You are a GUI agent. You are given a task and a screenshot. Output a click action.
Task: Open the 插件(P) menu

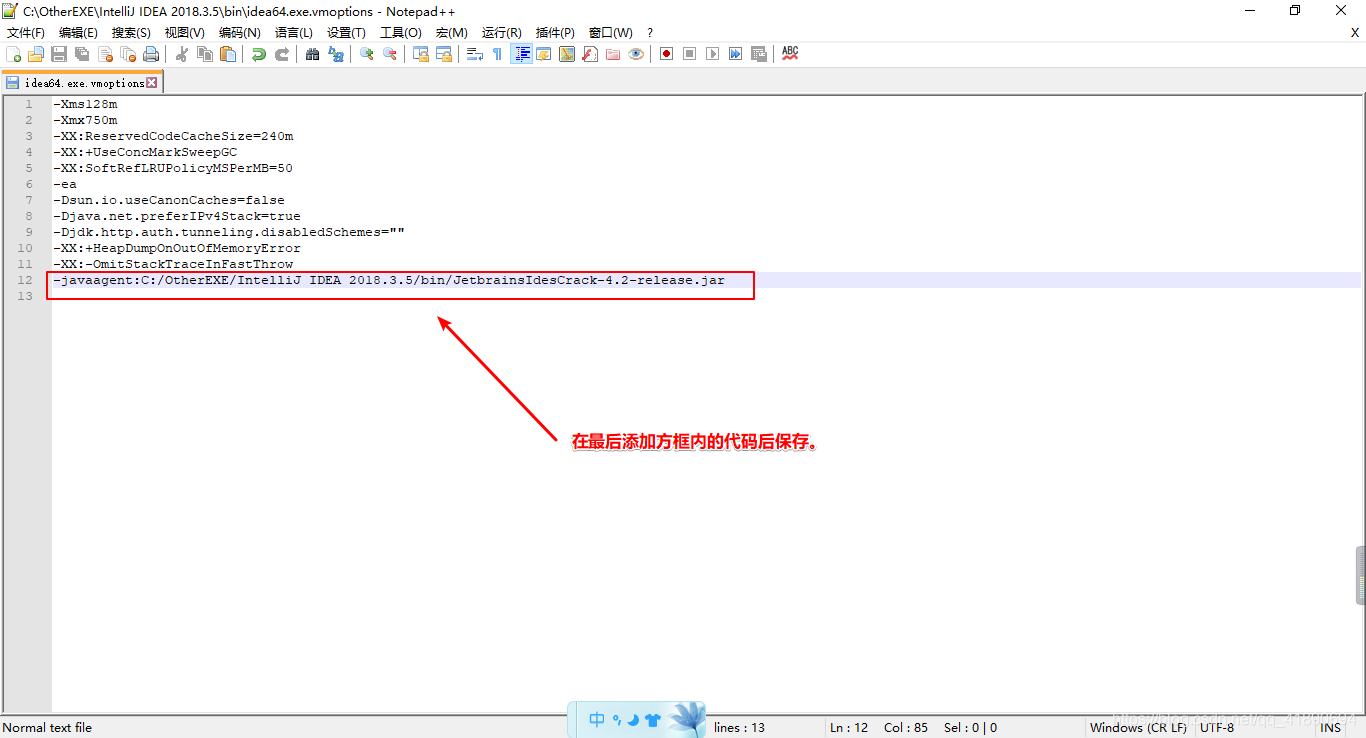pyautogui.click(x=555, y=33)
